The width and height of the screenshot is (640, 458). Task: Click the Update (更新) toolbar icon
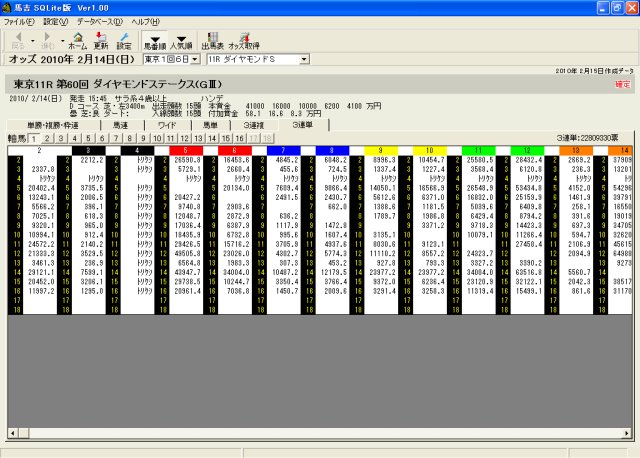[x=101, y=41]
